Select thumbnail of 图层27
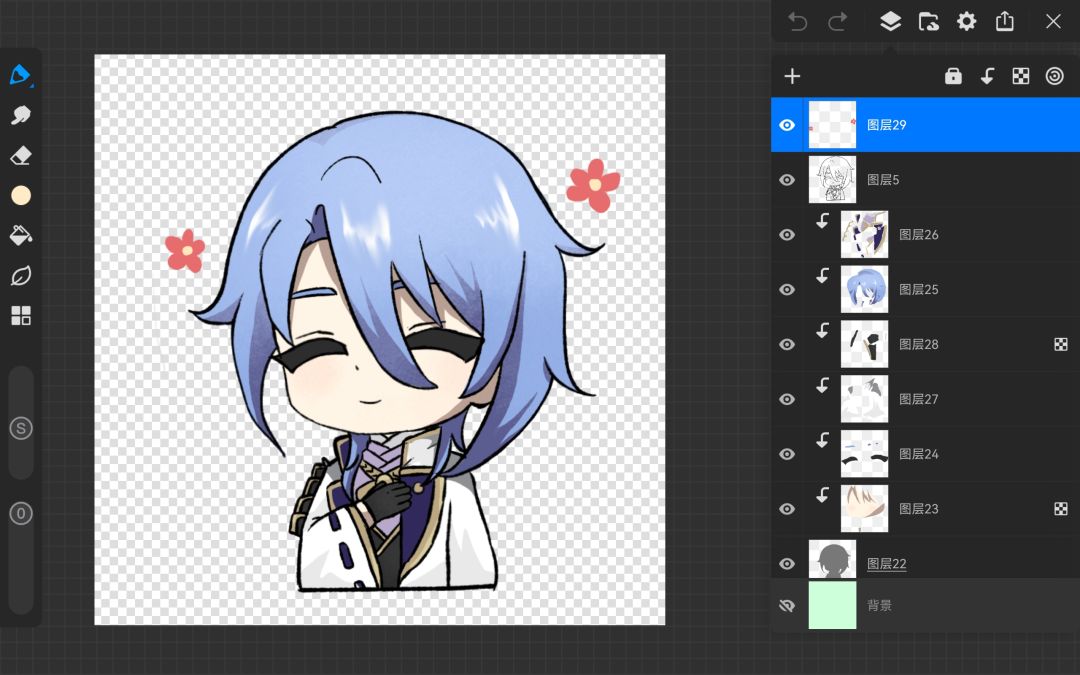 (864, 399)
